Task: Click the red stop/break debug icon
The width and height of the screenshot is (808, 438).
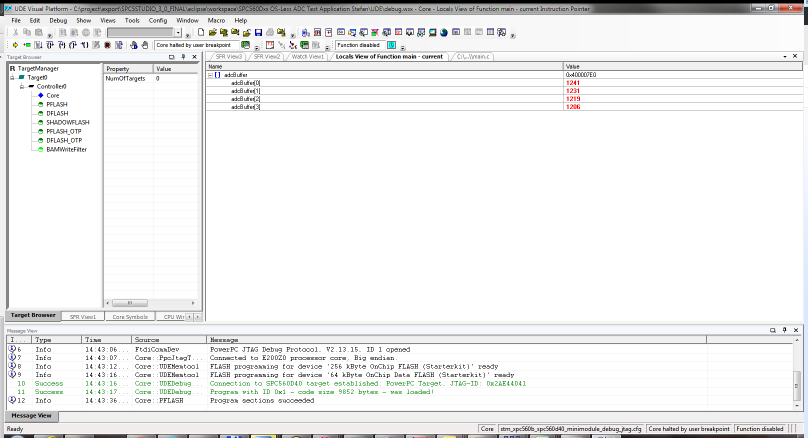Action: 107,45
